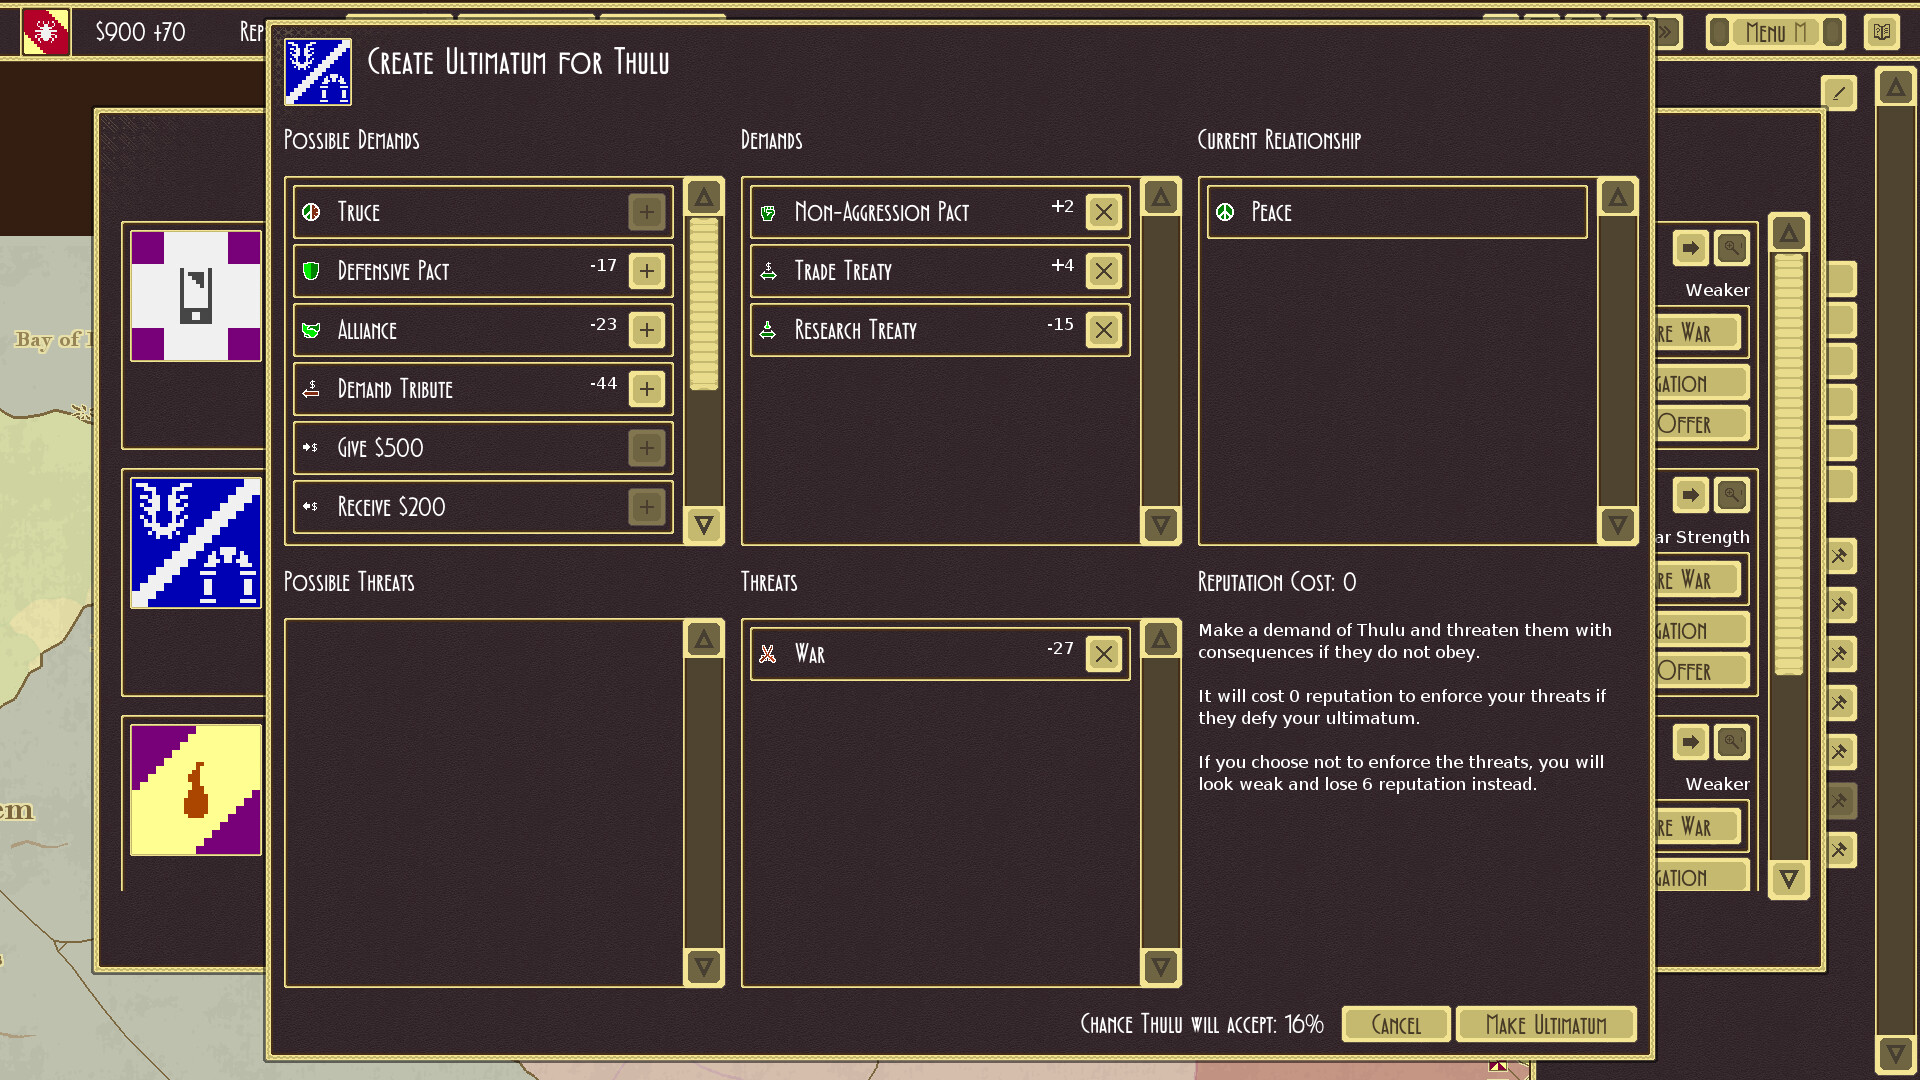Remove the War threat from the ultimatum
Screen dimensions: 1920x1080
pos(1104,653)
